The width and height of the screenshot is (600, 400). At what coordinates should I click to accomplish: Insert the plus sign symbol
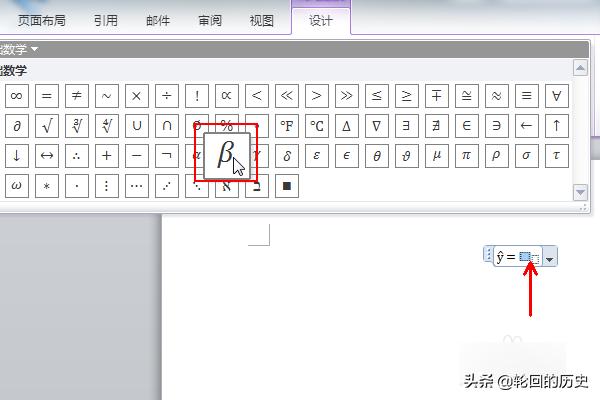[107, 156]
